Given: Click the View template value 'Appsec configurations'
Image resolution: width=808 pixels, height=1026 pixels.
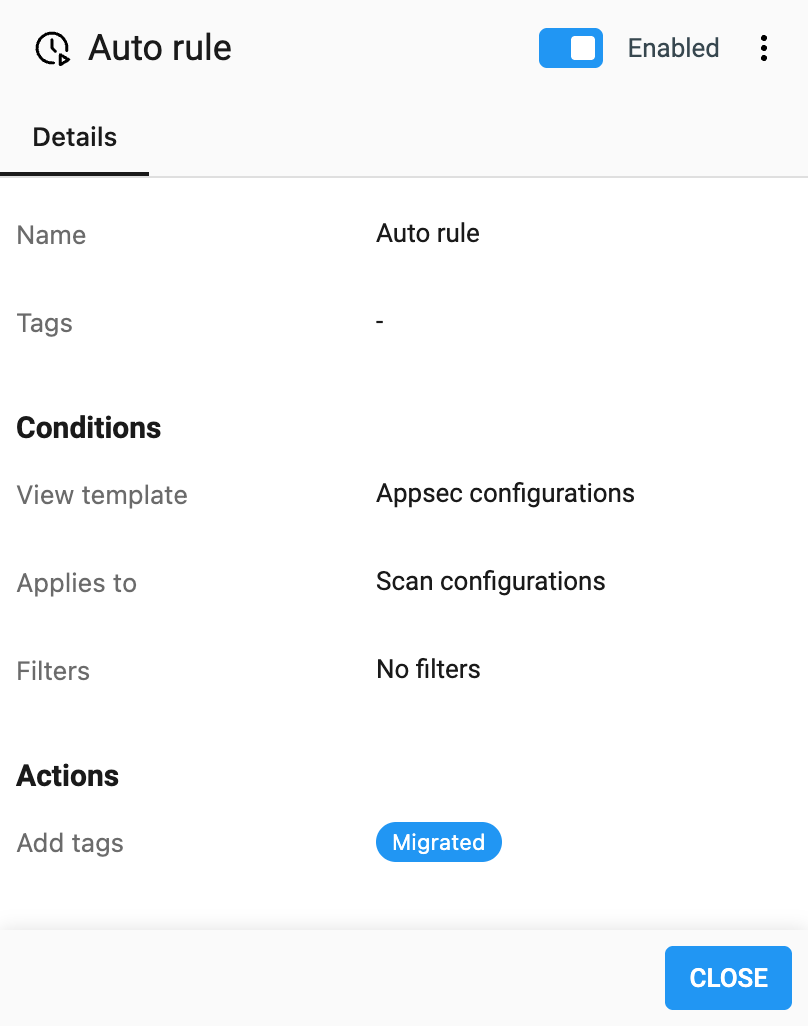Looking at the screenshot, I should [x=505, y=493].
